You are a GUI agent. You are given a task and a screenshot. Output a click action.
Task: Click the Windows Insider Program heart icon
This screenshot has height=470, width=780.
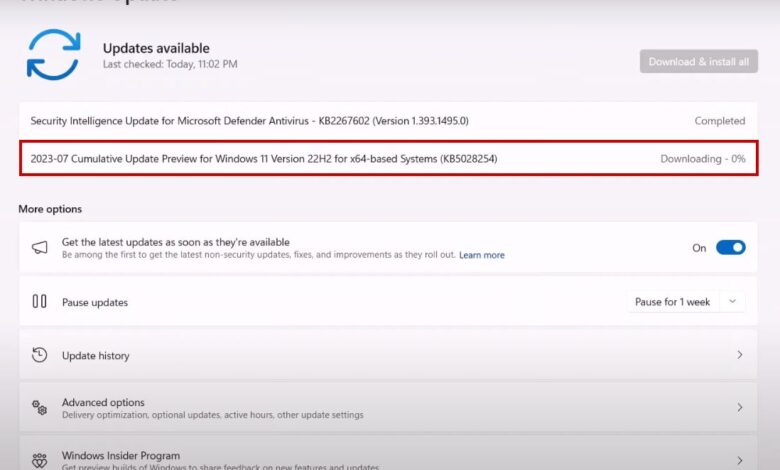39,461
